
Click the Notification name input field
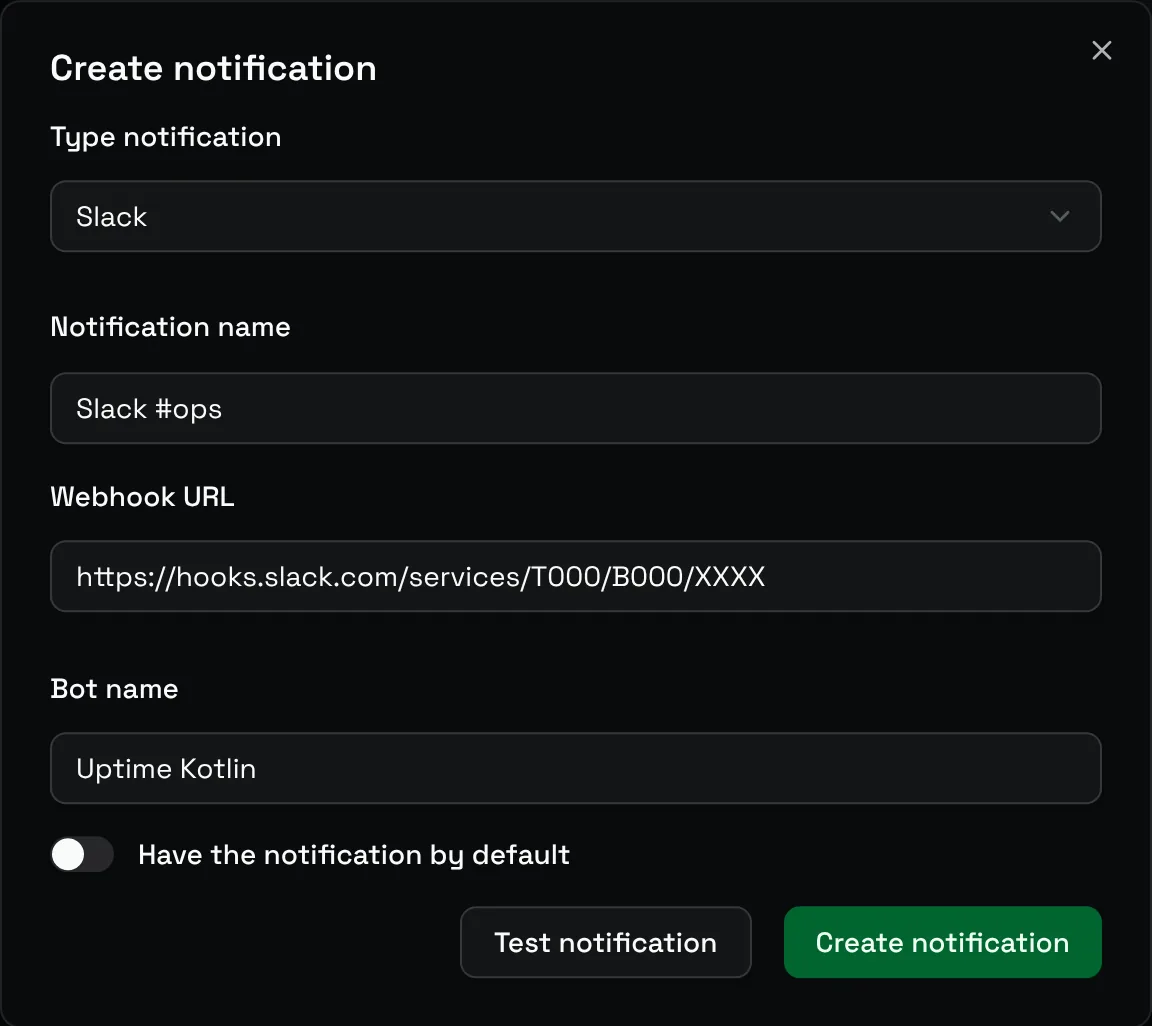tap(575, 408)
